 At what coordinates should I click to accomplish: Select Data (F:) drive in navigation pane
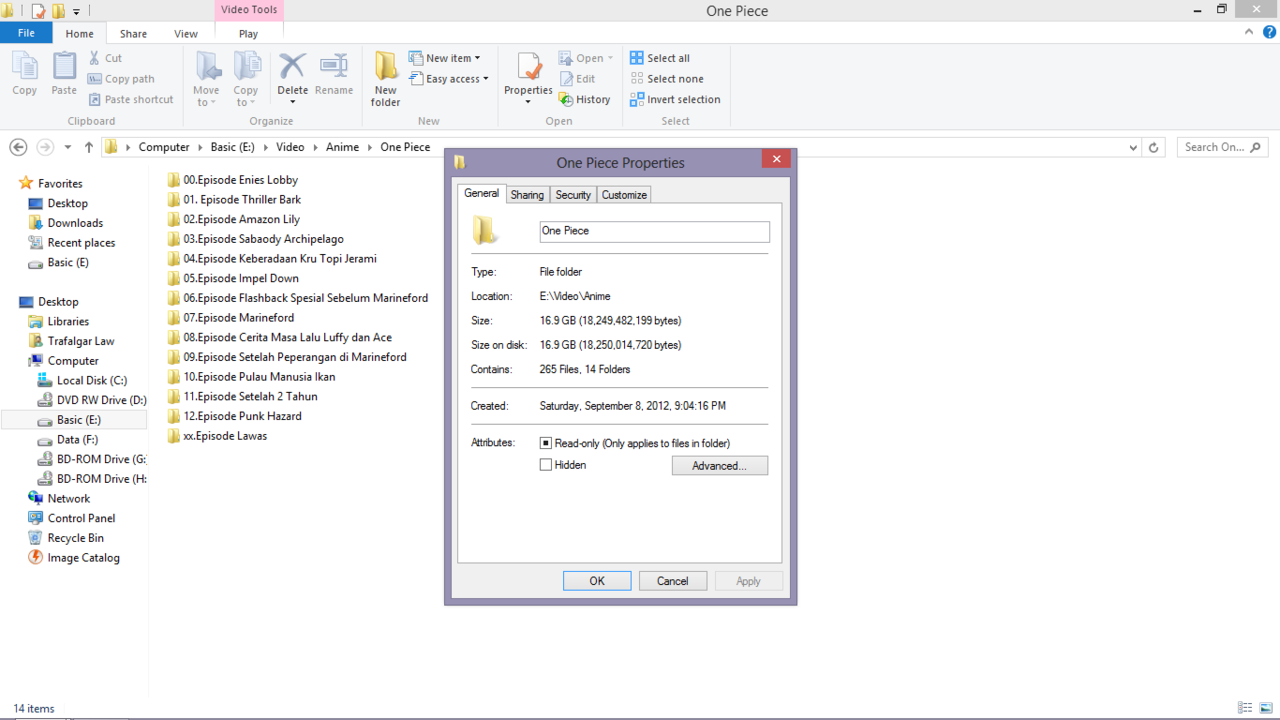coord(68,439)
